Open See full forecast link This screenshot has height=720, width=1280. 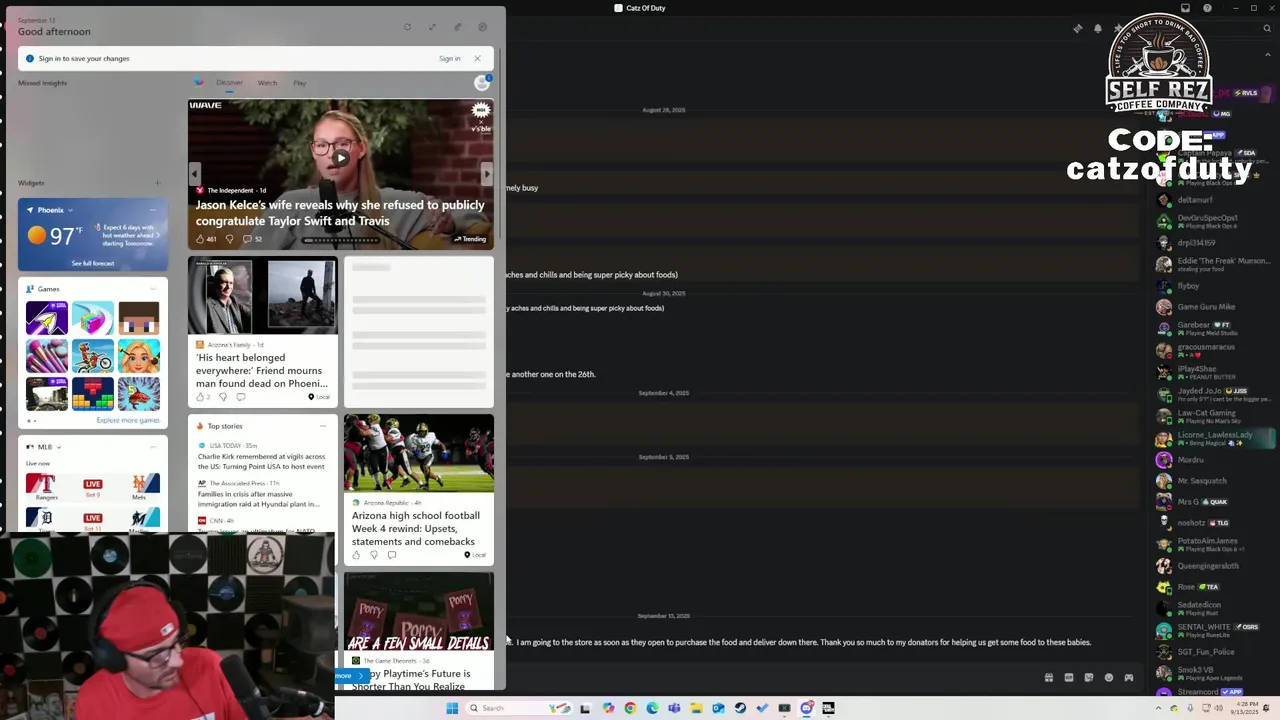coord(92,263)
